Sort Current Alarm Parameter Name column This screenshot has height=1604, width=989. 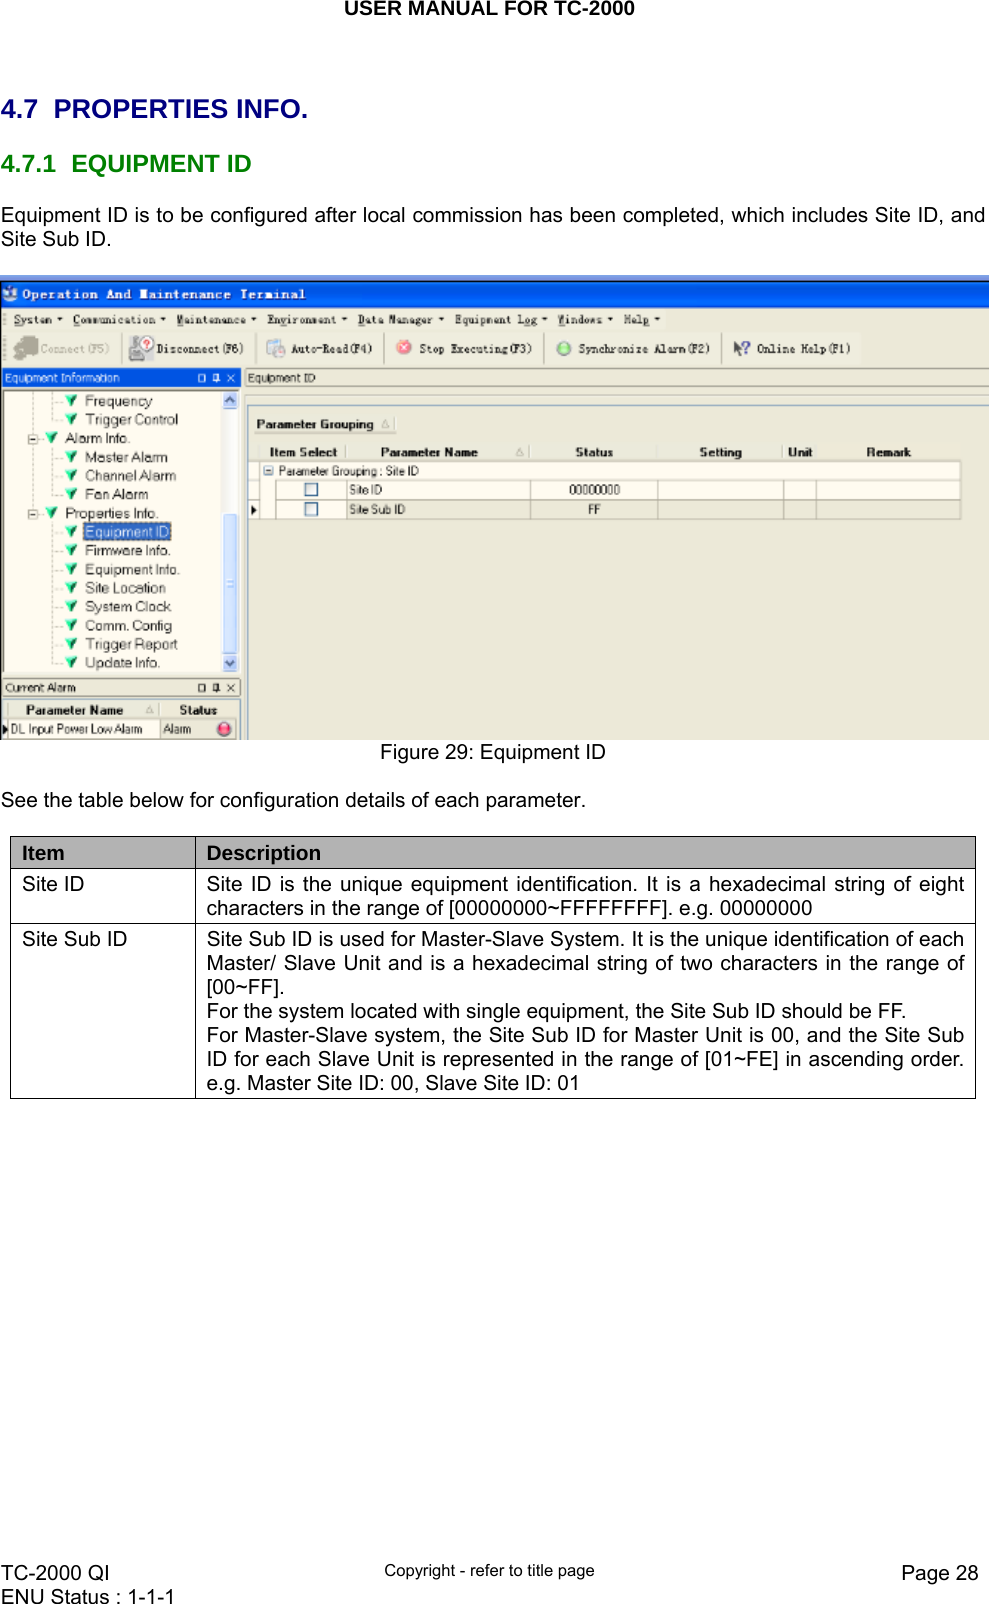pos(83,710)
